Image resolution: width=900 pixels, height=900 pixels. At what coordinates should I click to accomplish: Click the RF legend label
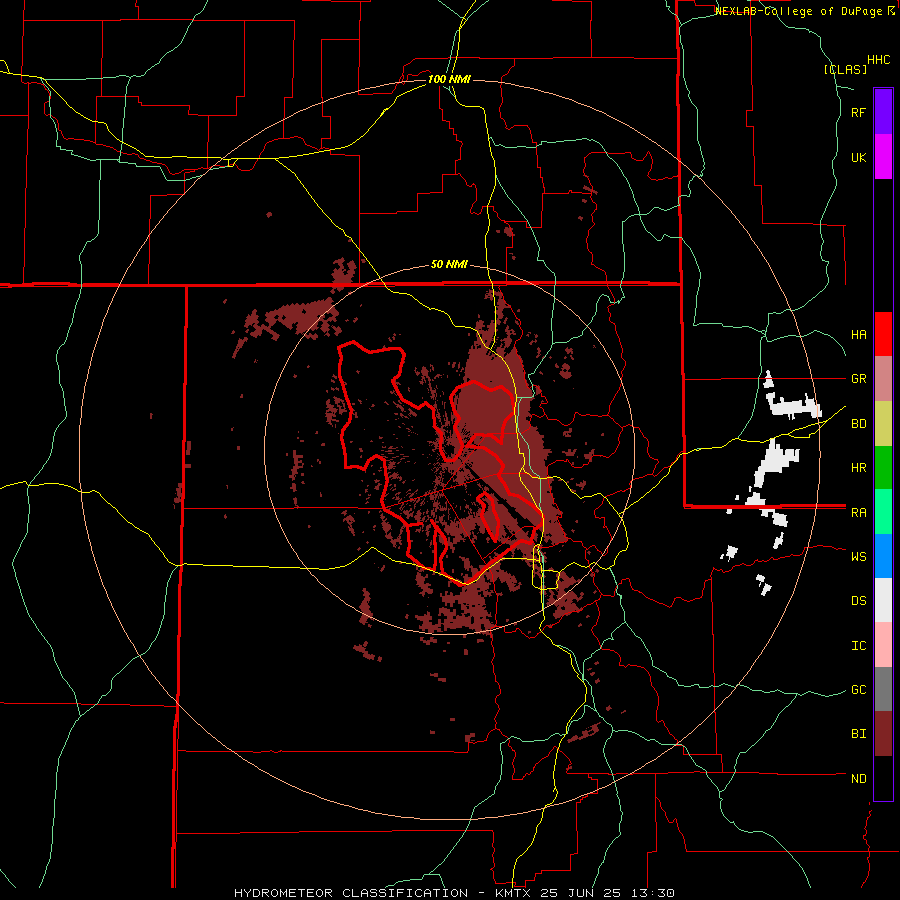(858, 112)
